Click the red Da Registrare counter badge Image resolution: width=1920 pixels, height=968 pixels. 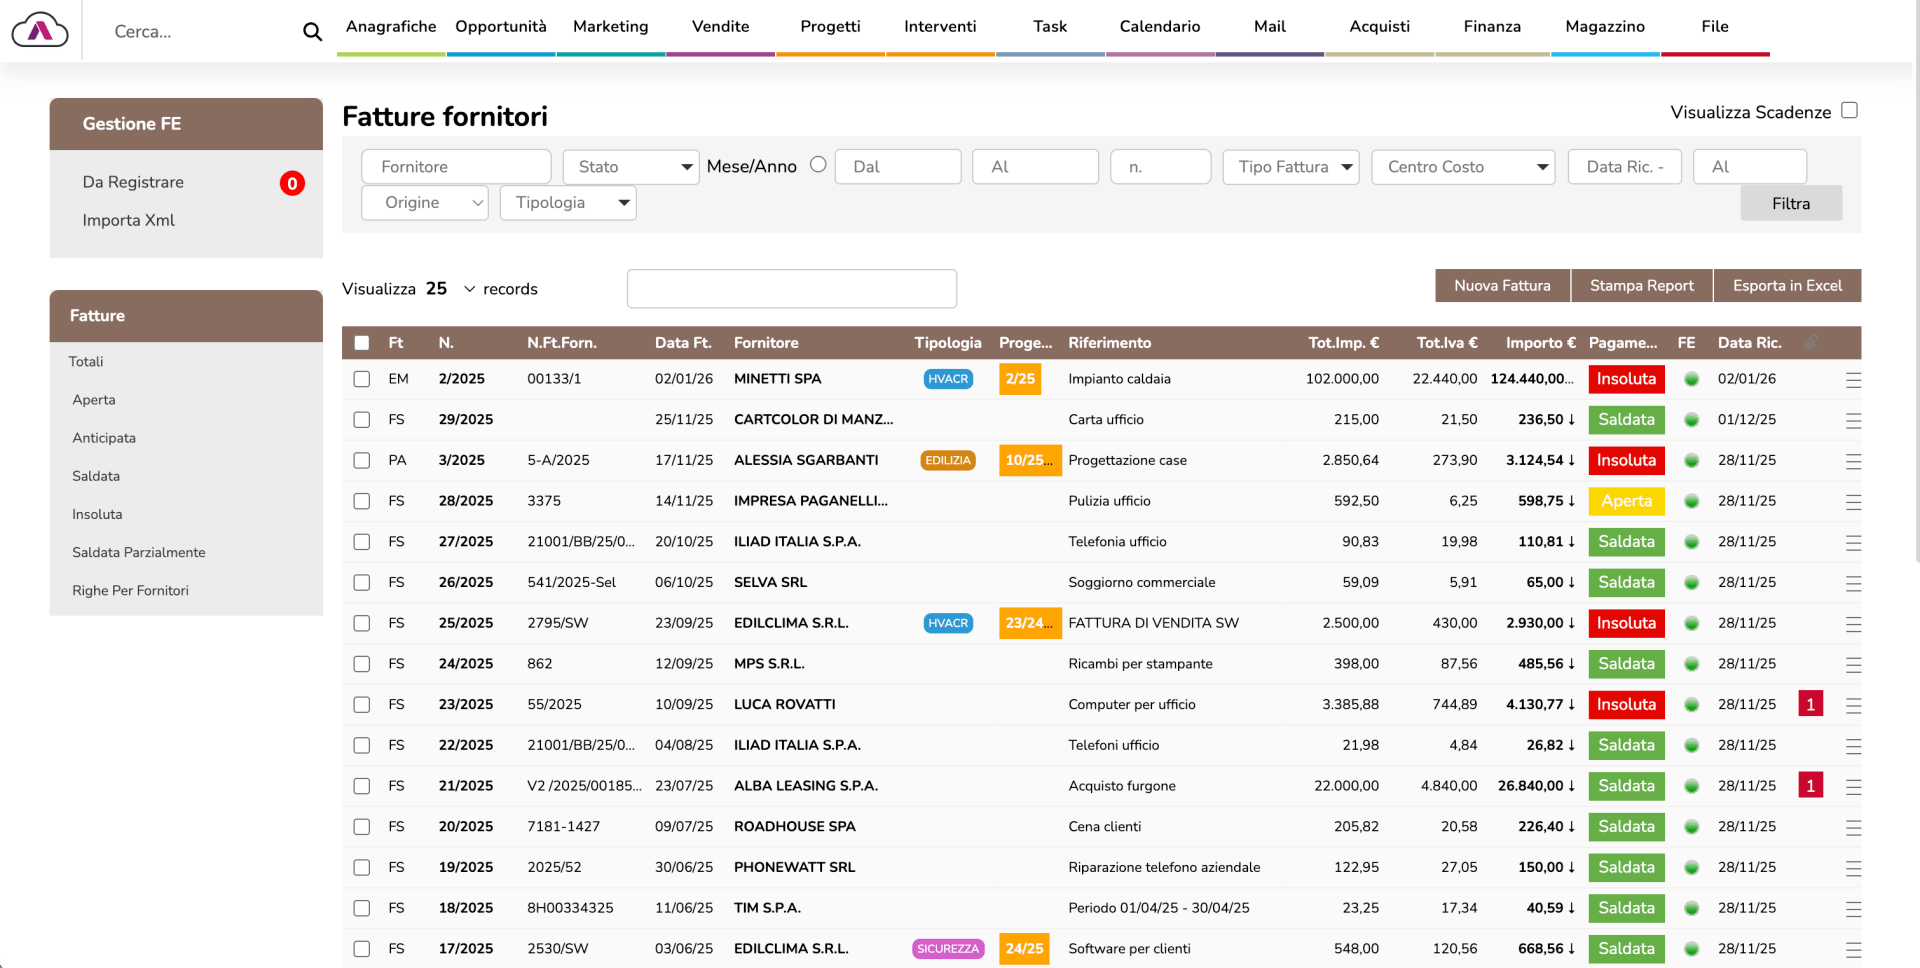pyautogui.click(x=292, y=183)
